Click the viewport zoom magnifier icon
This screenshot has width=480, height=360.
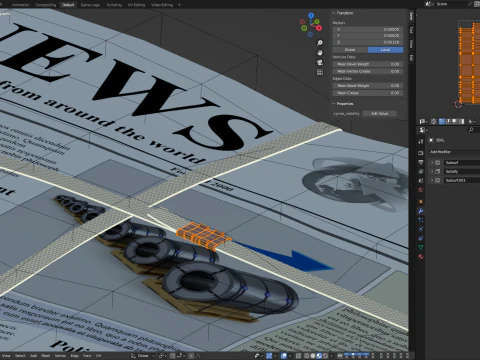[x=320, y=43]
